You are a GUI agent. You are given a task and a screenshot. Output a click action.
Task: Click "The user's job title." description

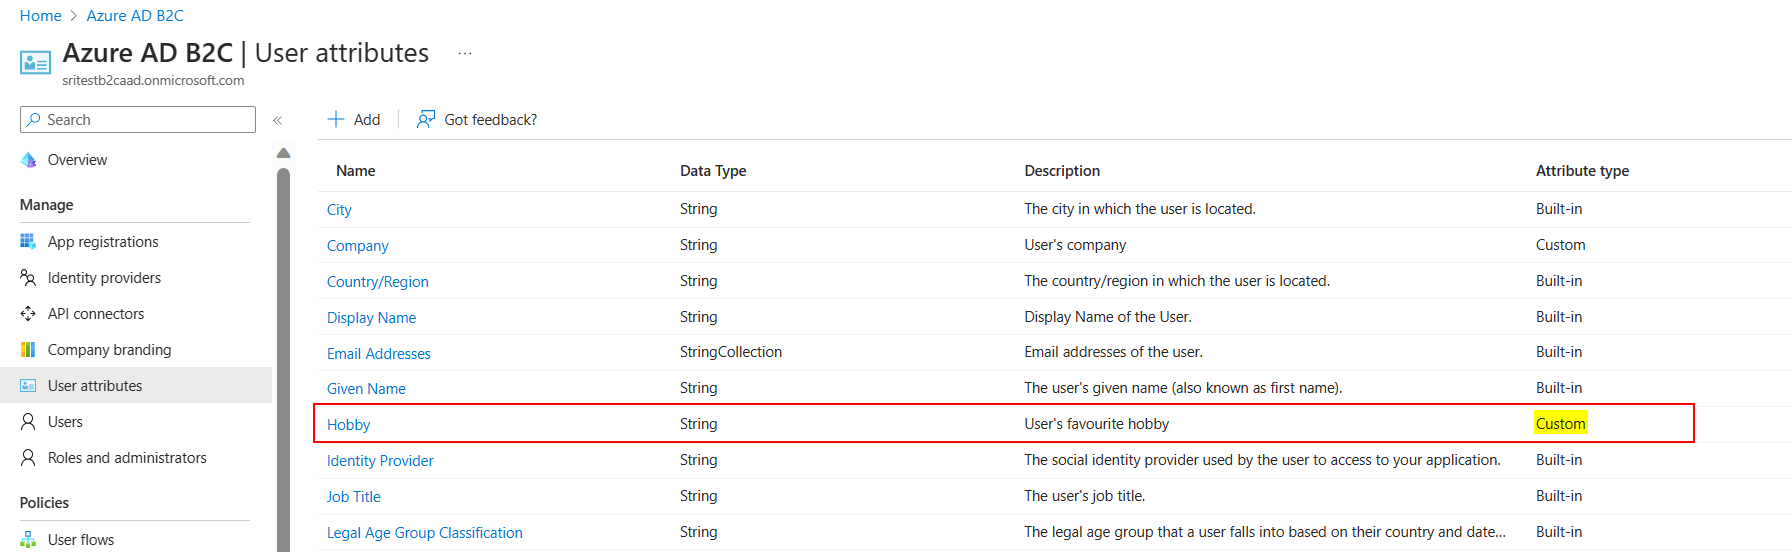tap(1084, 496)
